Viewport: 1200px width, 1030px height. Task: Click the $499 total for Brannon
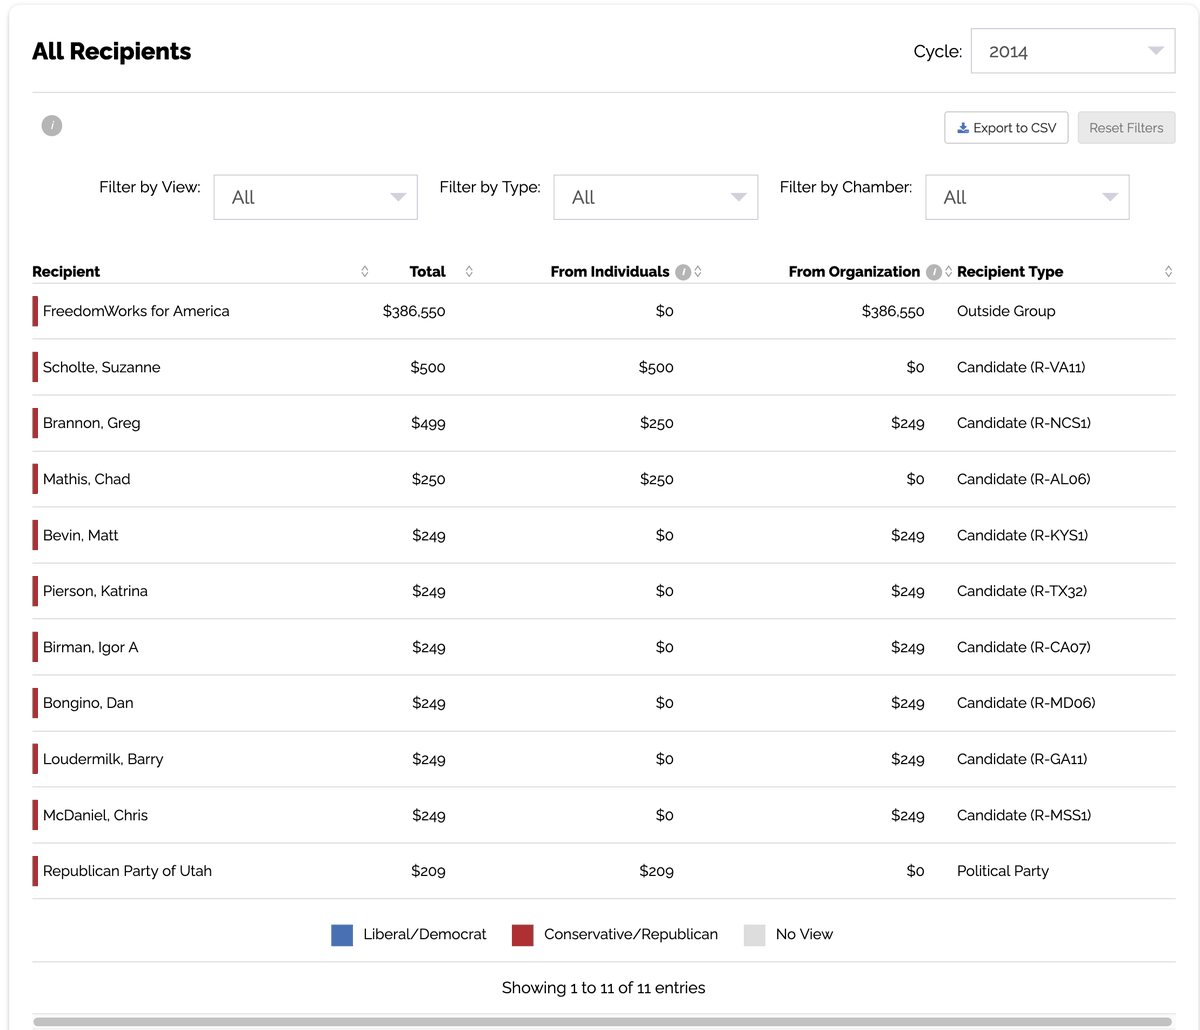(x=428, y=423)
